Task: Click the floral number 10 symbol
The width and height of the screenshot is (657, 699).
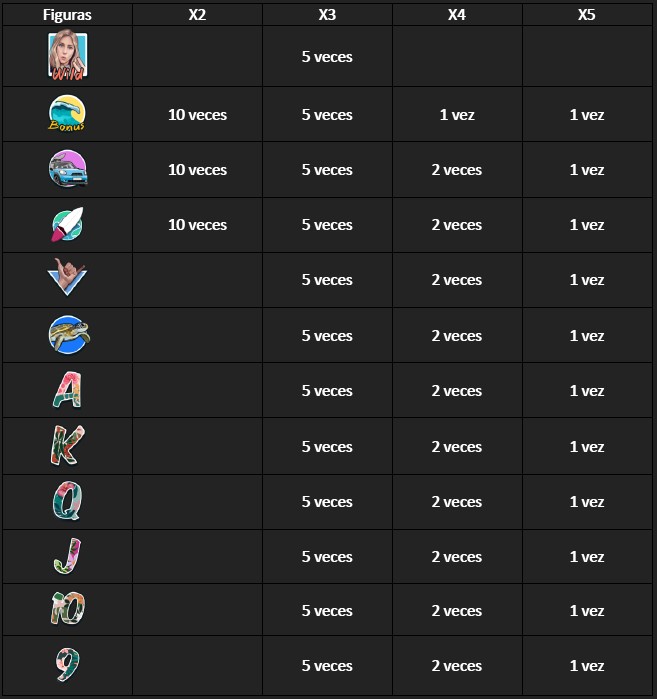Action: [68, 609]
